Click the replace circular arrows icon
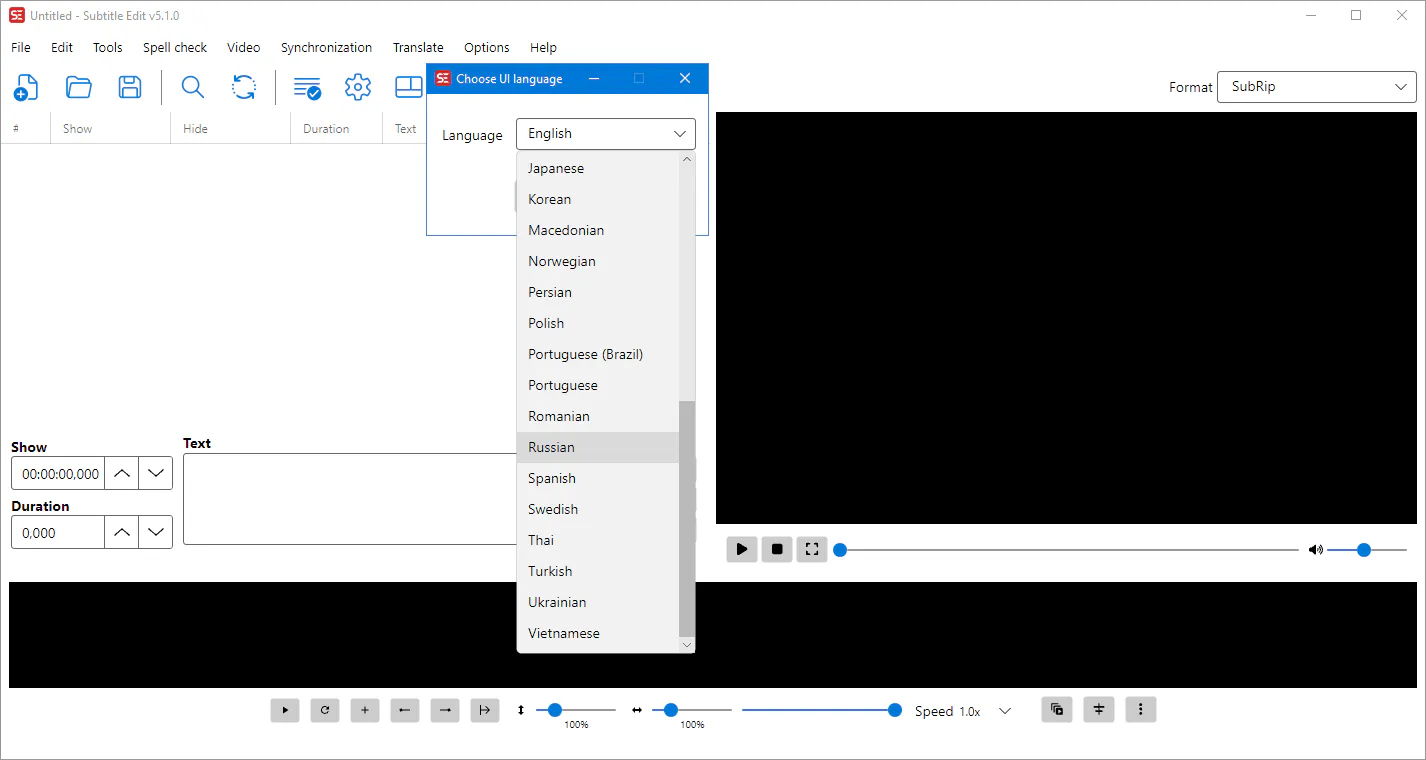 (244, 87)
